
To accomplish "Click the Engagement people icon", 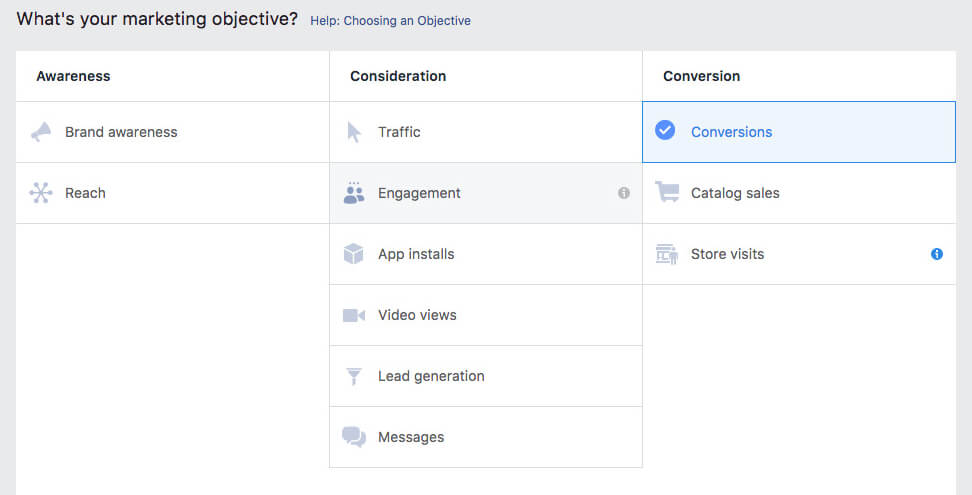I will click(x=354, y=193).
